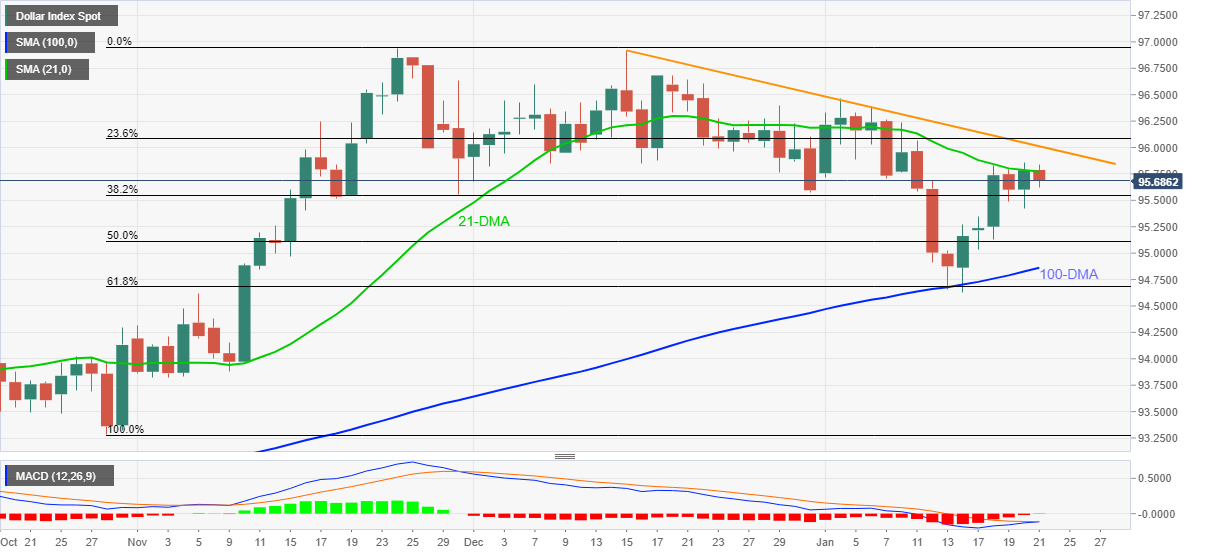
Task: Click the 23.6% Fibonacci level label
Action: pos(122,134)
